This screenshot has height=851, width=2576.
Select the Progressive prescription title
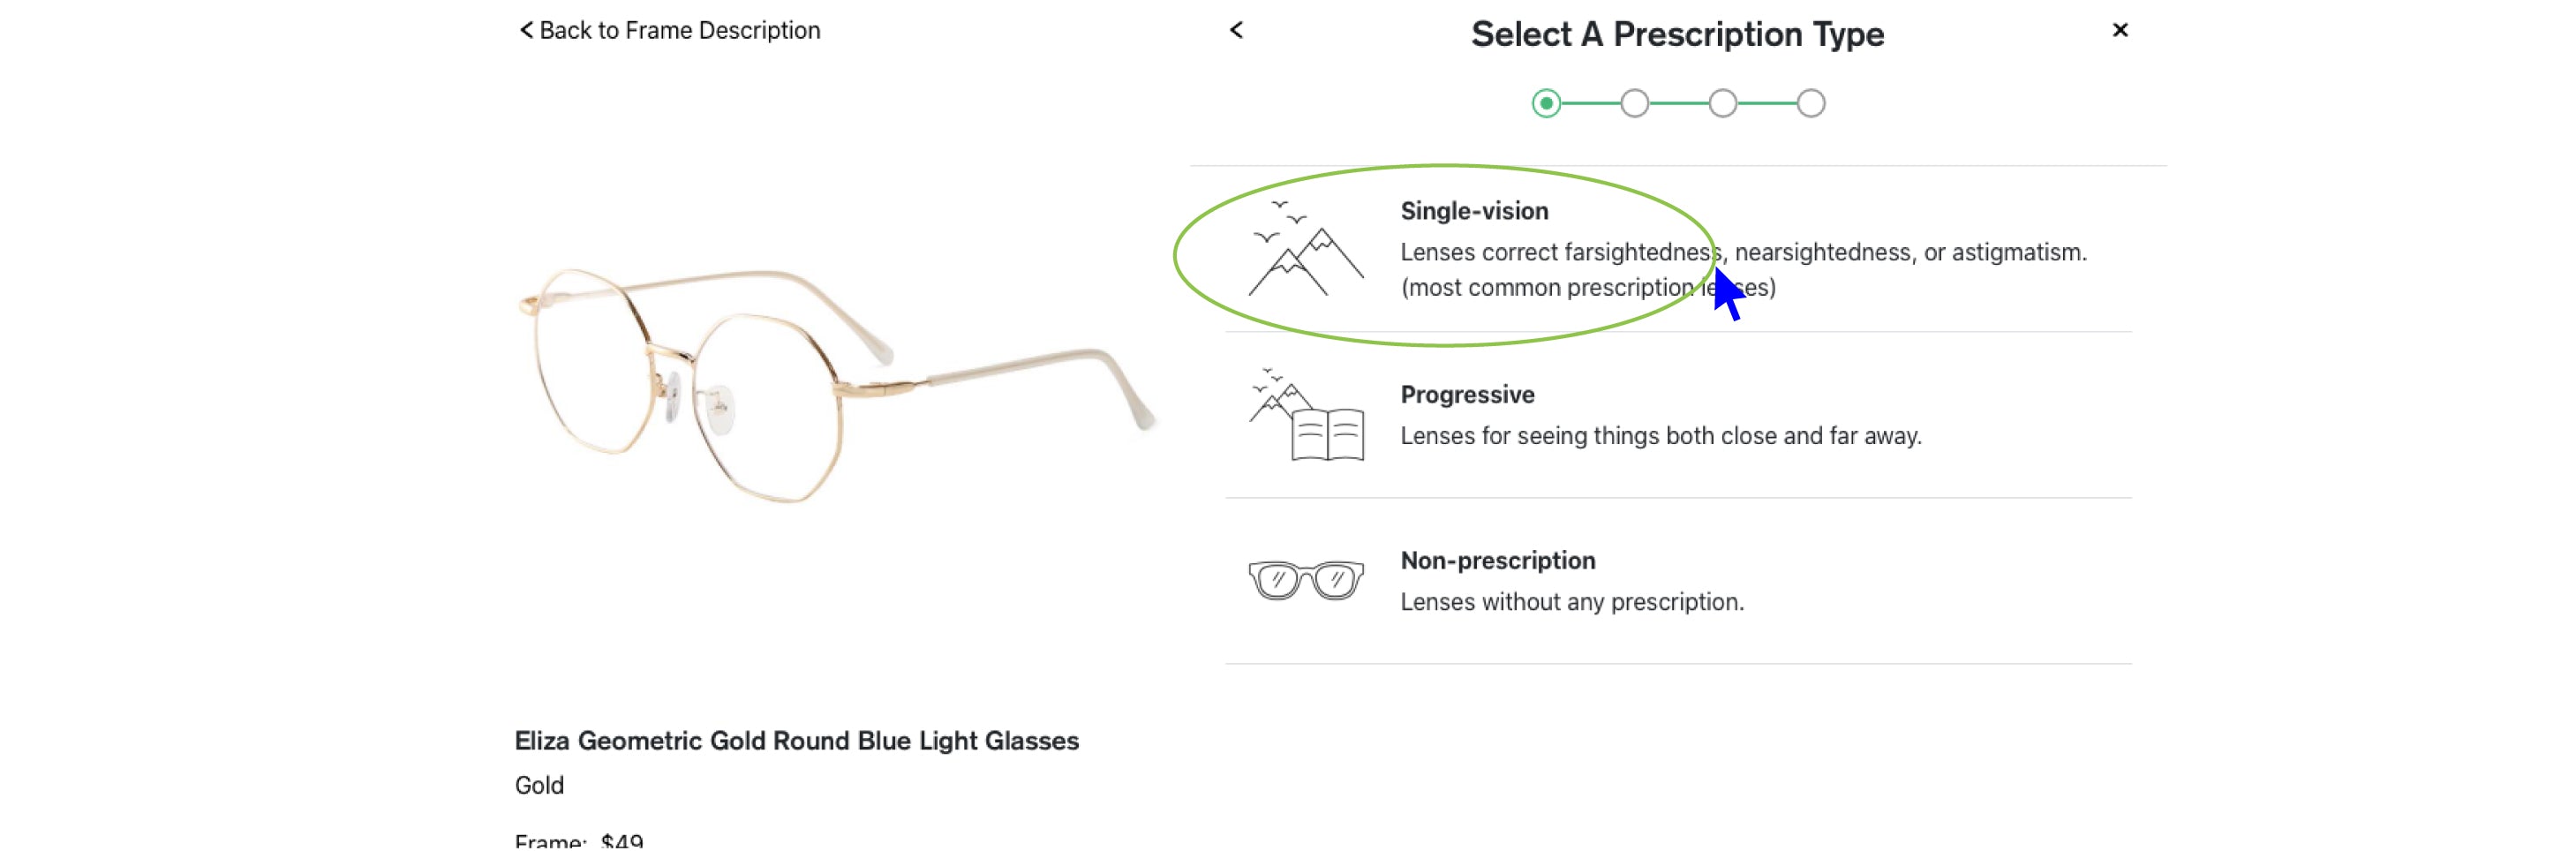(x=1467, y=395)
